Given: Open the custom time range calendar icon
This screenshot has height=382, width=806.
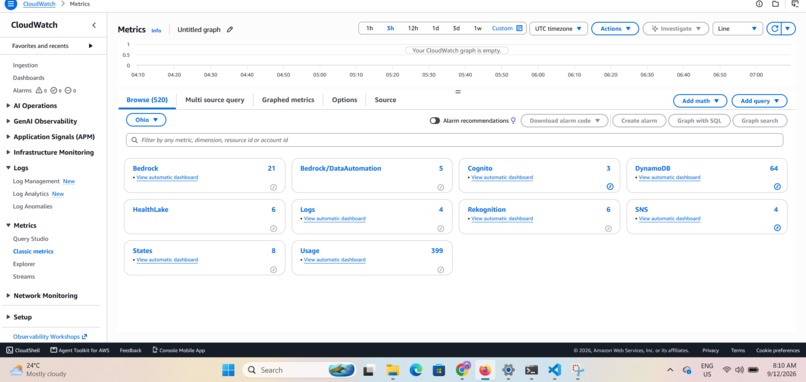Looking at the screenshot, I should [x=519, y=28].
